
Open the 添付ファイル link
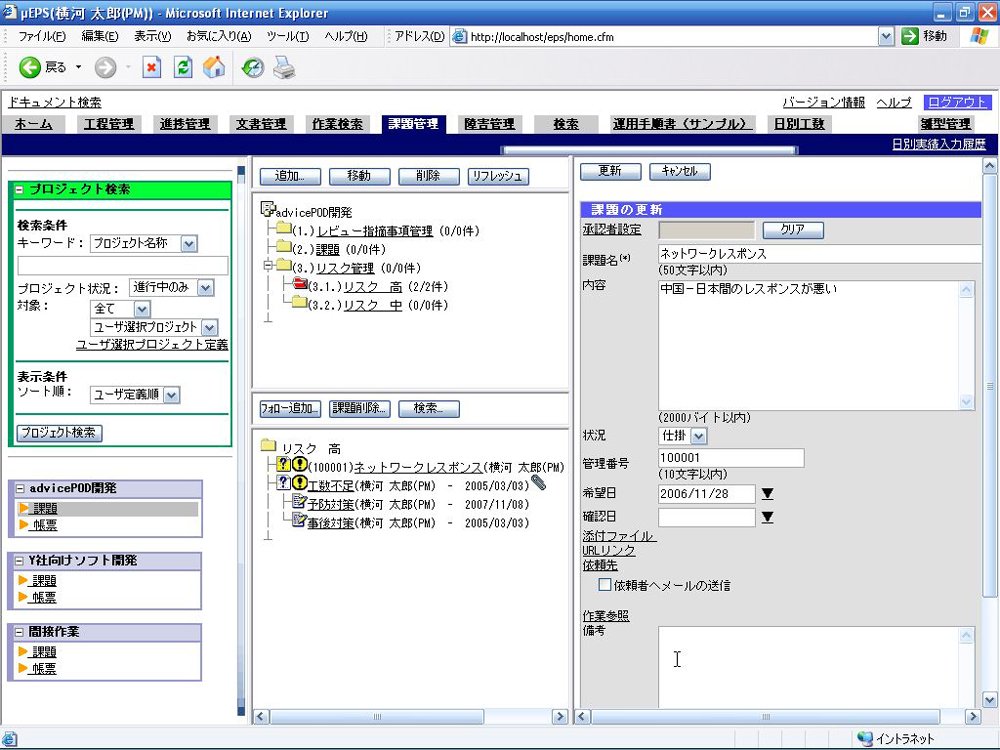[618, 536]
